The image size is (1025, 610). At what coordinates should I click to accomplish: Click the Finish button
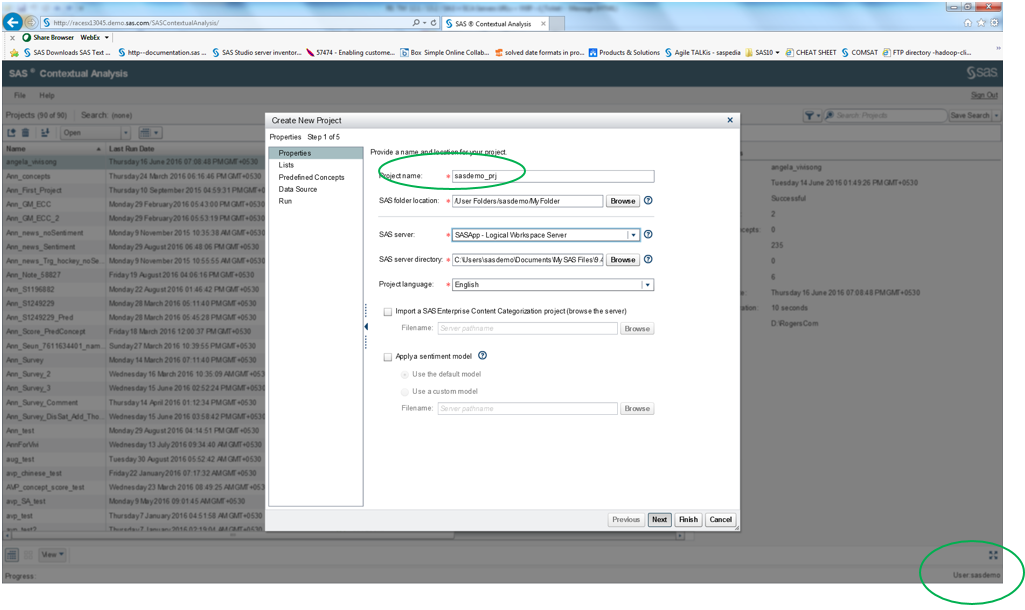pyautogui.click(x=688, y=520)
